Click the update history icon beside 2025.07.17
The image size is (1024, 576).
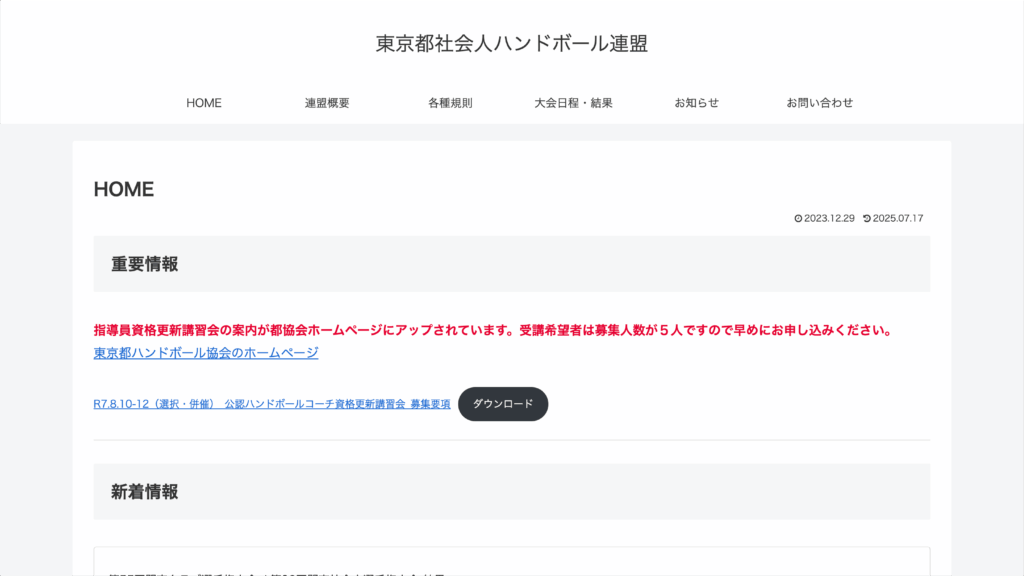[x=867, y=218]
